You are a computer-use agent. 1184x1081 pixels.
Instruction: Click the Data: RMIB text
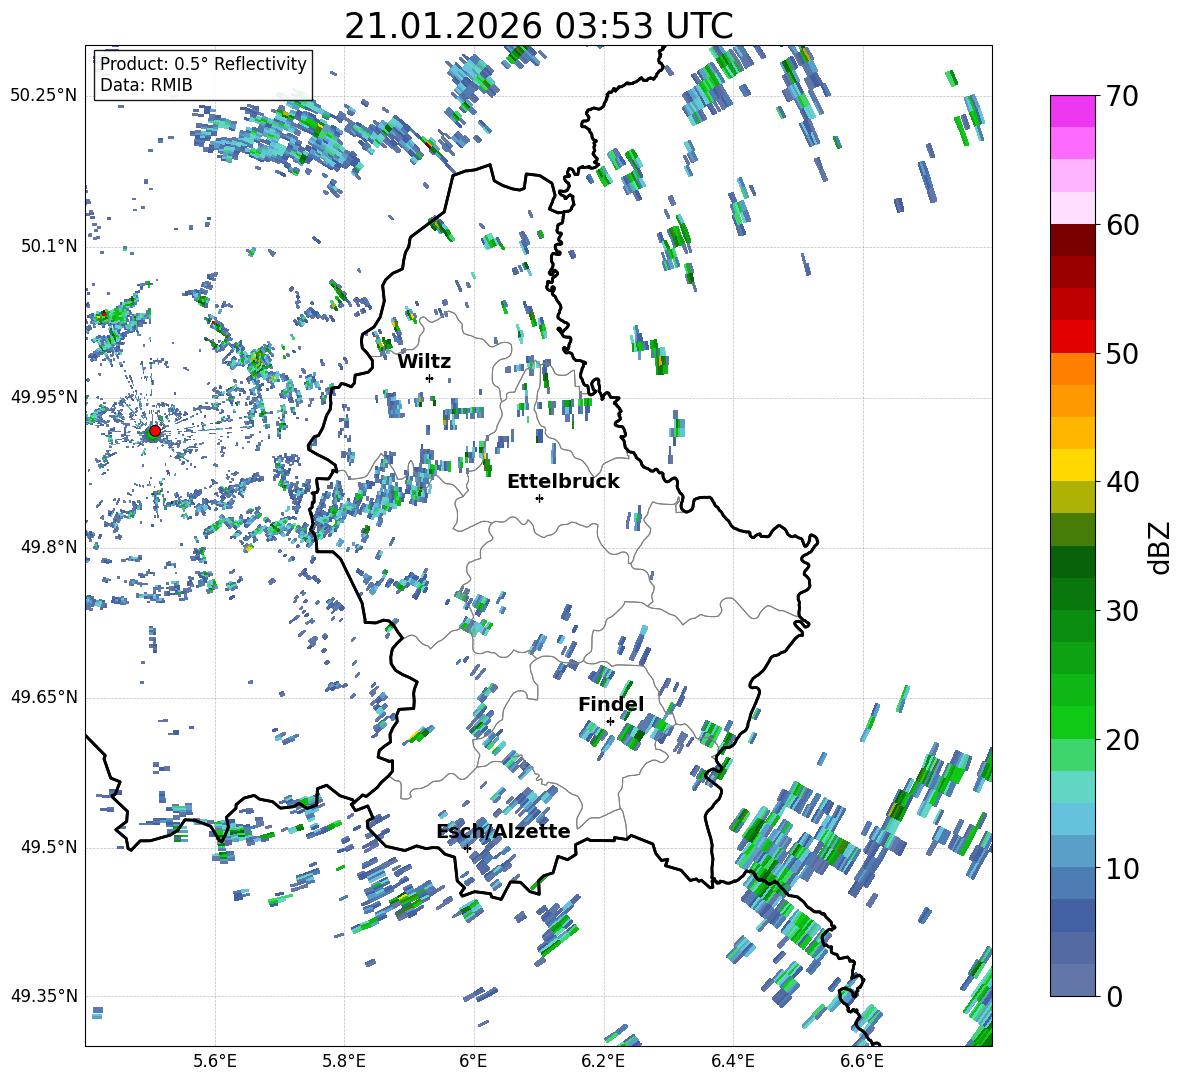coord(146,85)
